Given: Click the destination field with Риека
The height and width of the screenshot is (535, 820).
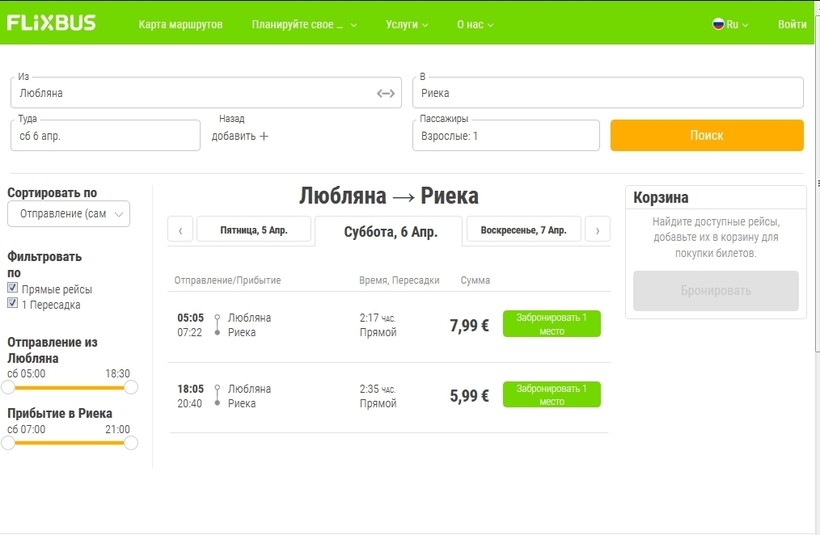Looking at the screenshot, I should [608, 93].
